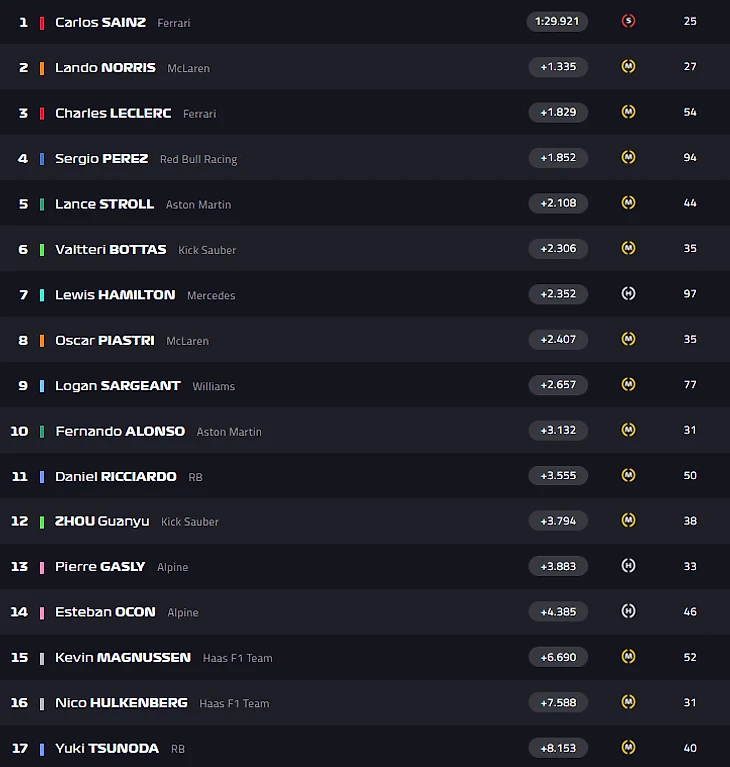Image resolution: width=730 pixels, height=767 pixels.
Task: Click the Red Bull Racing team label
Action: pos(198,159)
